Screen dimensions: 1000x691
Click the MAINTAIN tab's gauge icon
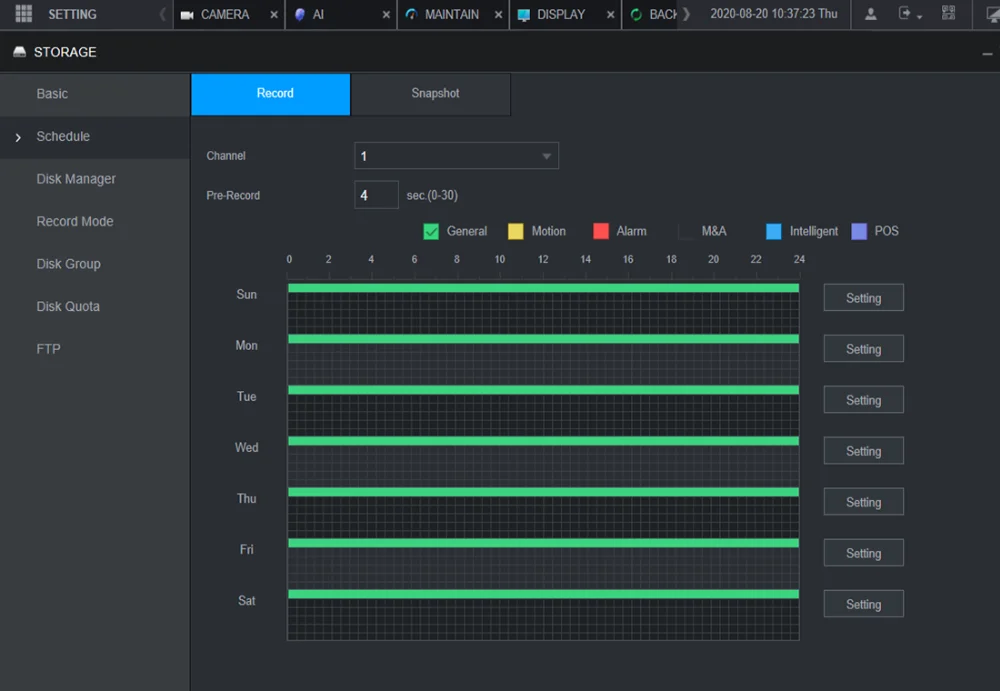point(411,14)
